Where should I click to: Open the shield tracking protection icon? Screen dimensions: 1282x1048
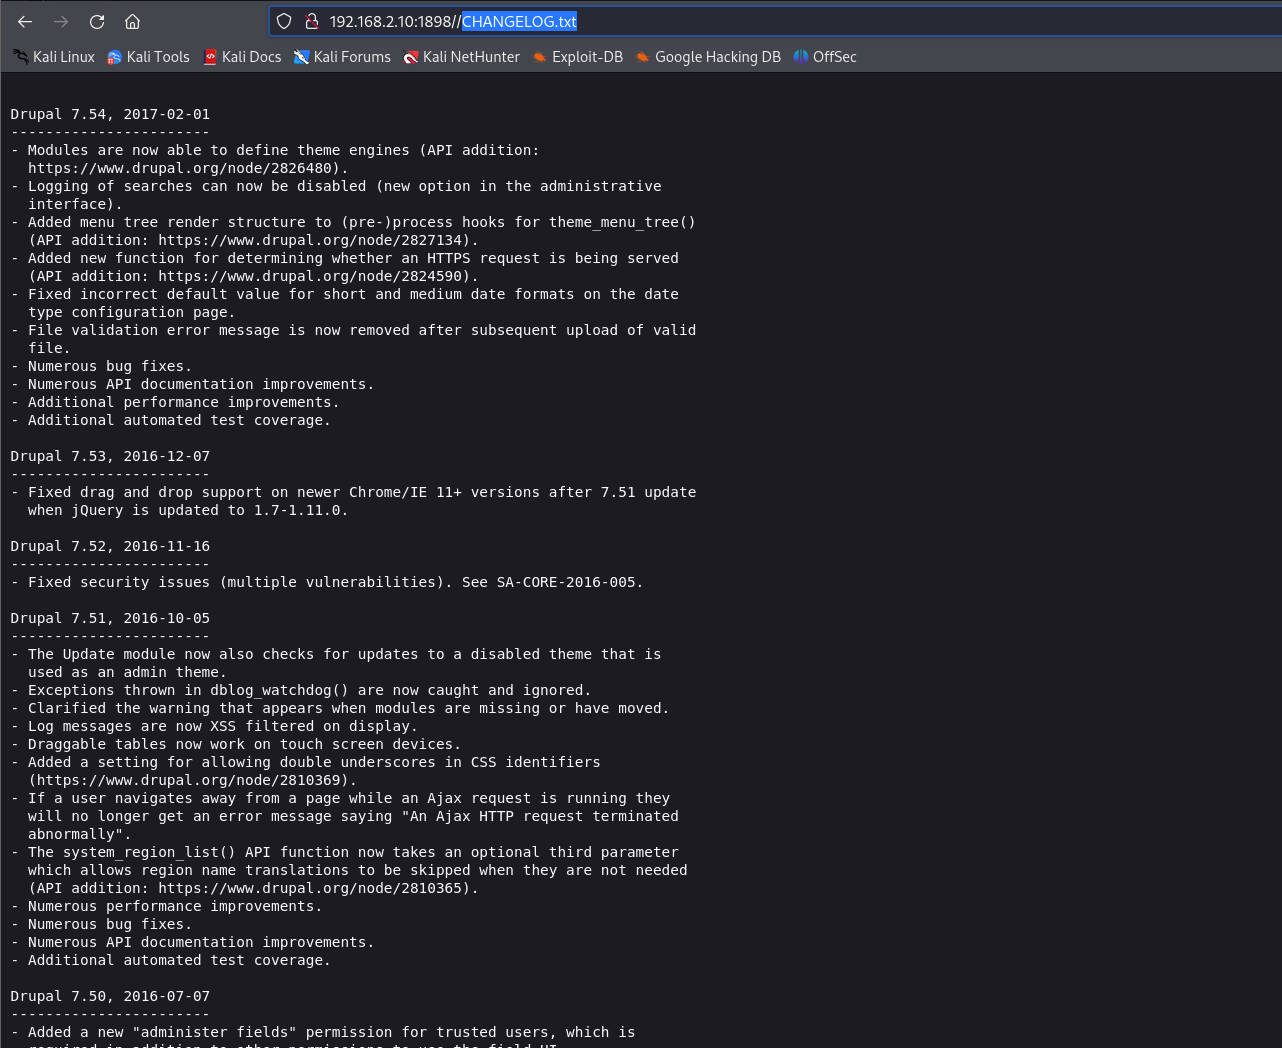coord(284,21)
